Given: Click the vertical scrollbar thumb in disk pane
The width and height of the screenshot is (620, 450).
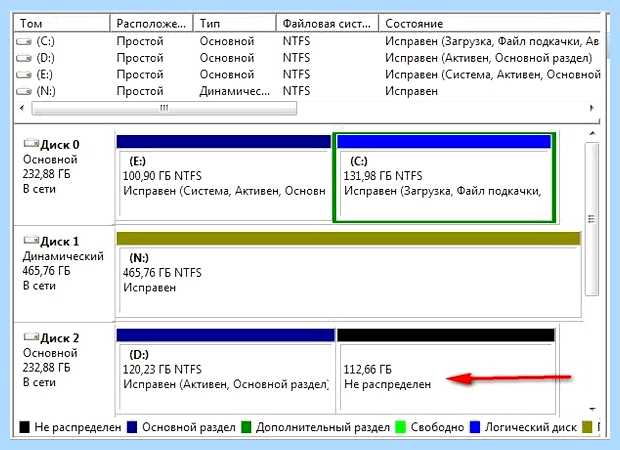Looking at the screenshot, I should point(592,219).
